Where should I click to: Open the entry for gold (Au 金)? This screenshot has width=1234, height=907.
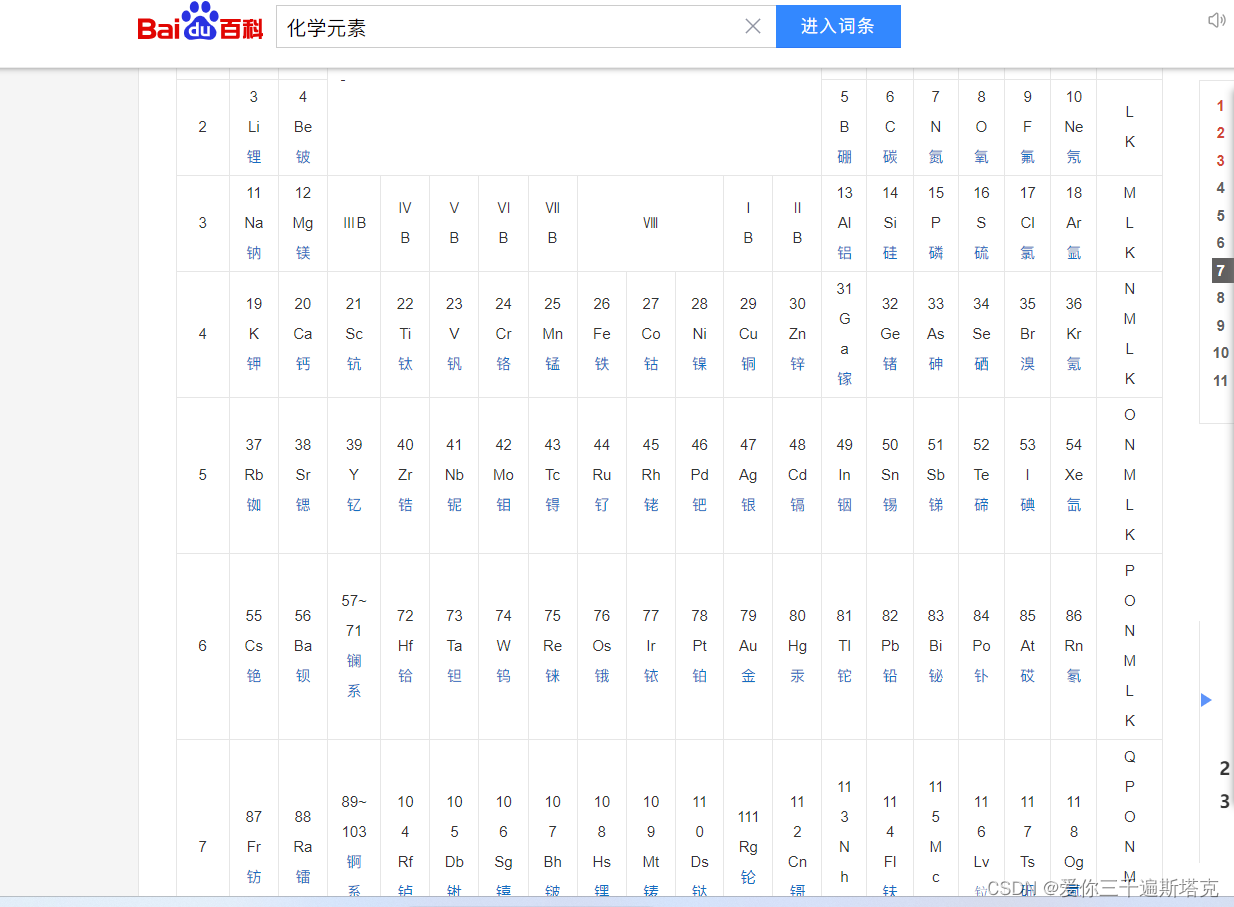[748, 645]
